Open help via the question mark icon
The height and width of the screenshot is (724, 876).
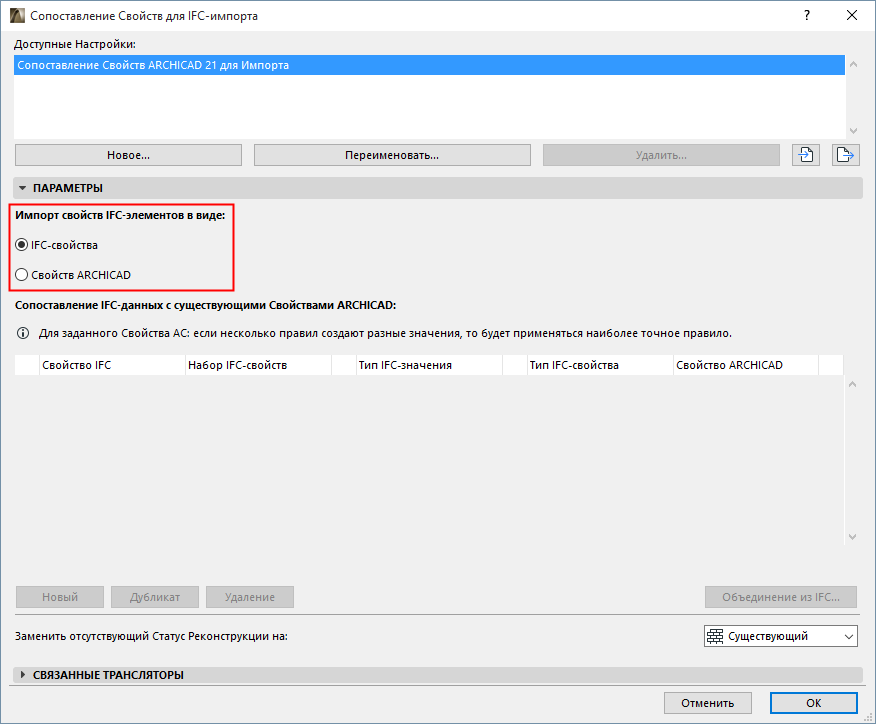[807, 16]
